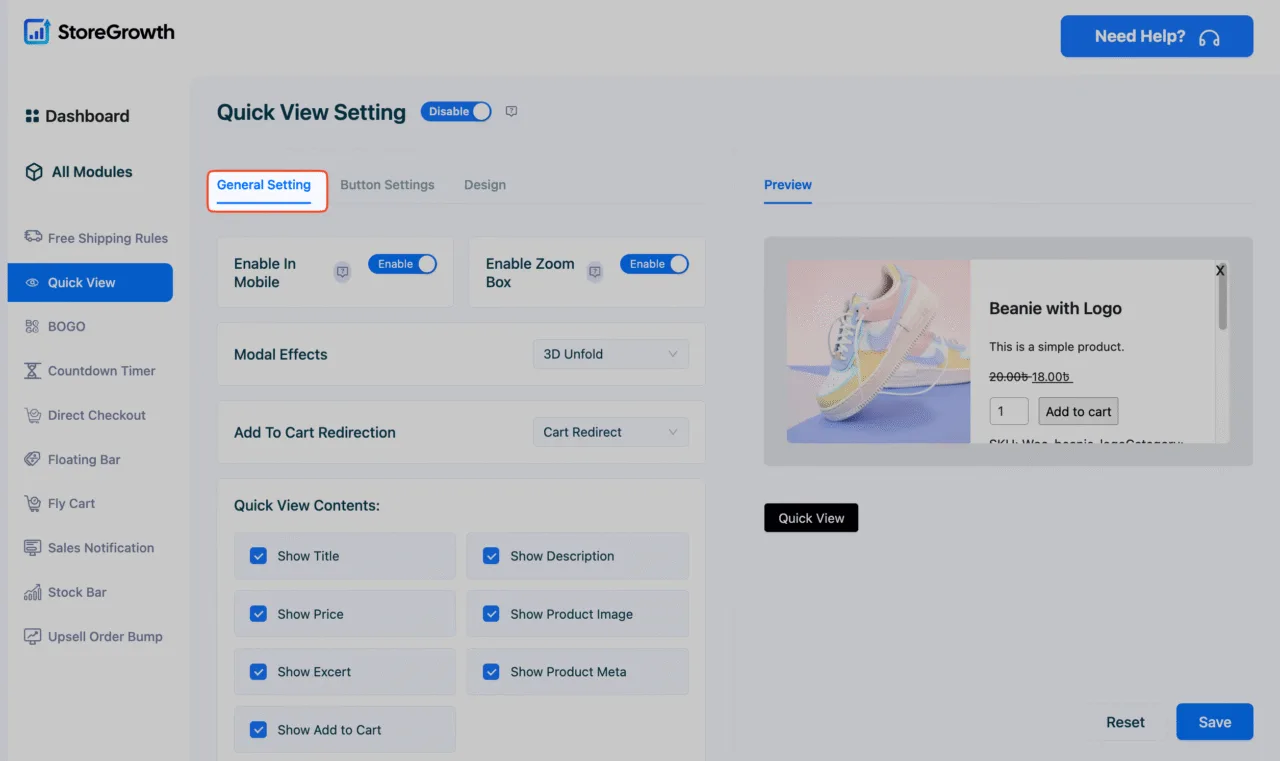Open All Modules from the sidebar
1280x761 pixels.
(x=79, y=172)
